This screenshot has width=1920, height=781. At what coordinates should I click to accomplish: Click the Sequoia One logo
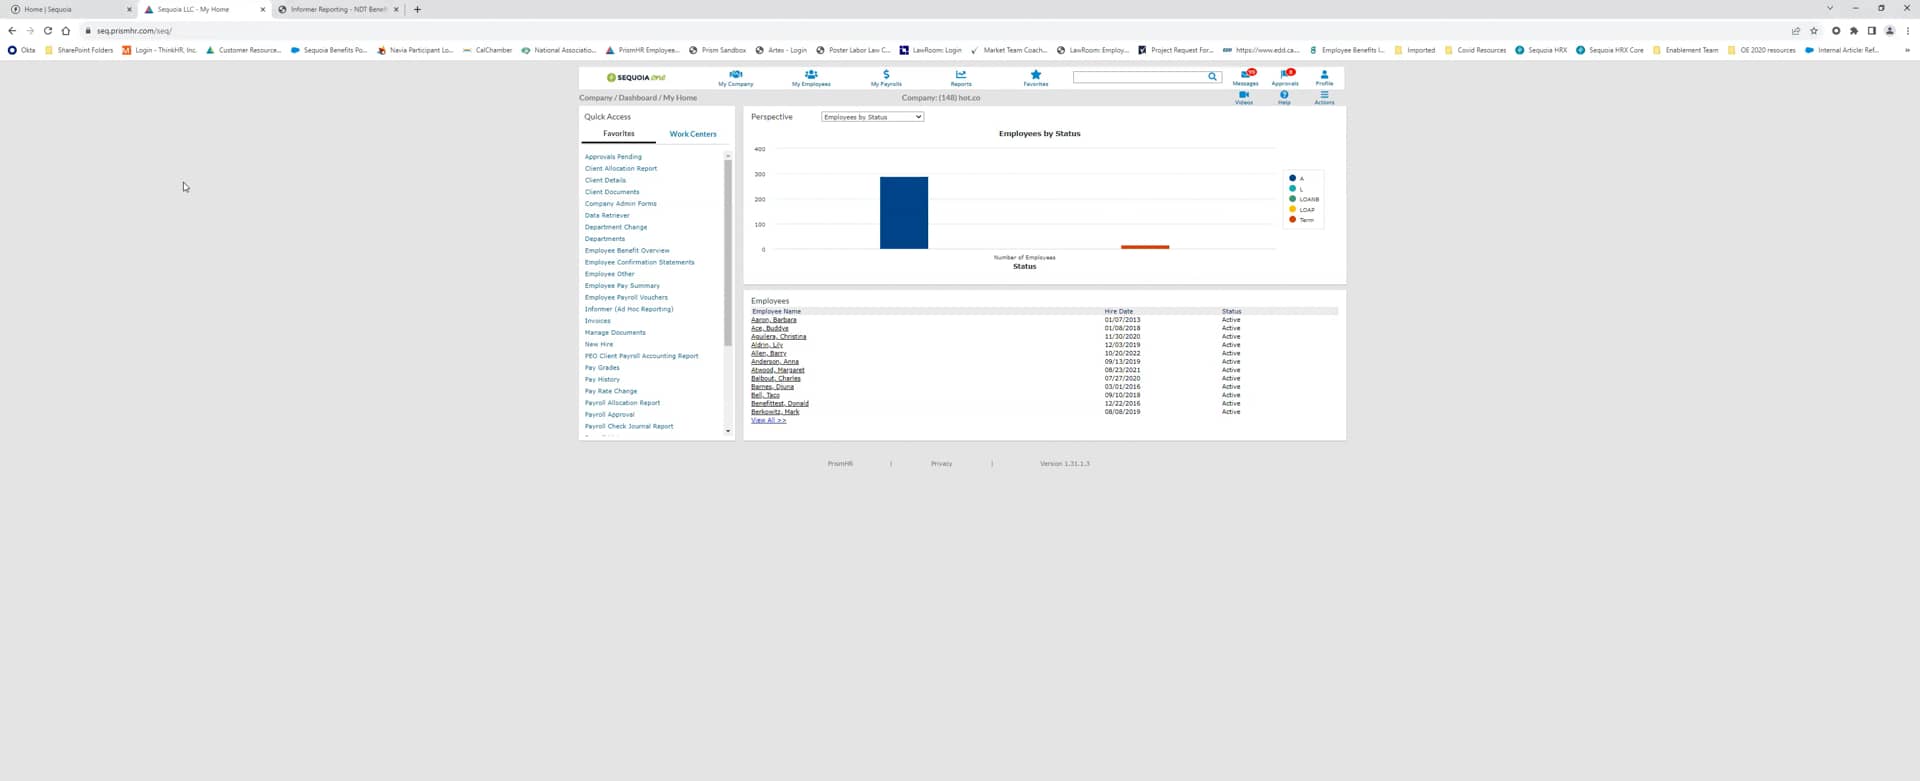click(636, 77)
